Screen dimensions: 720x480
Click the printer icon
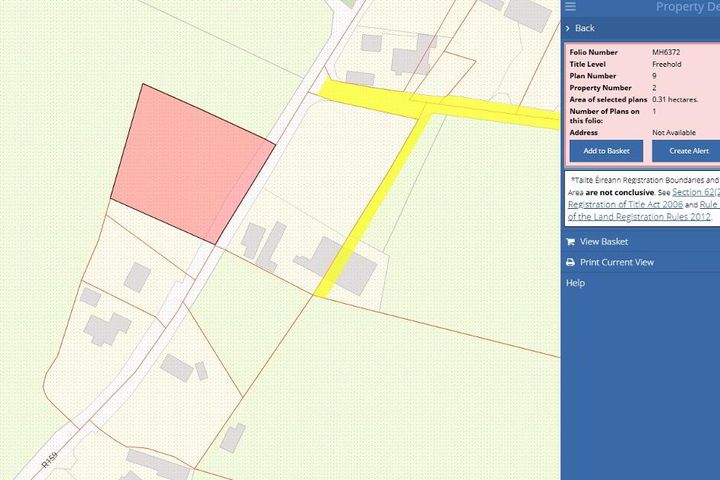[x=570, y=262]
